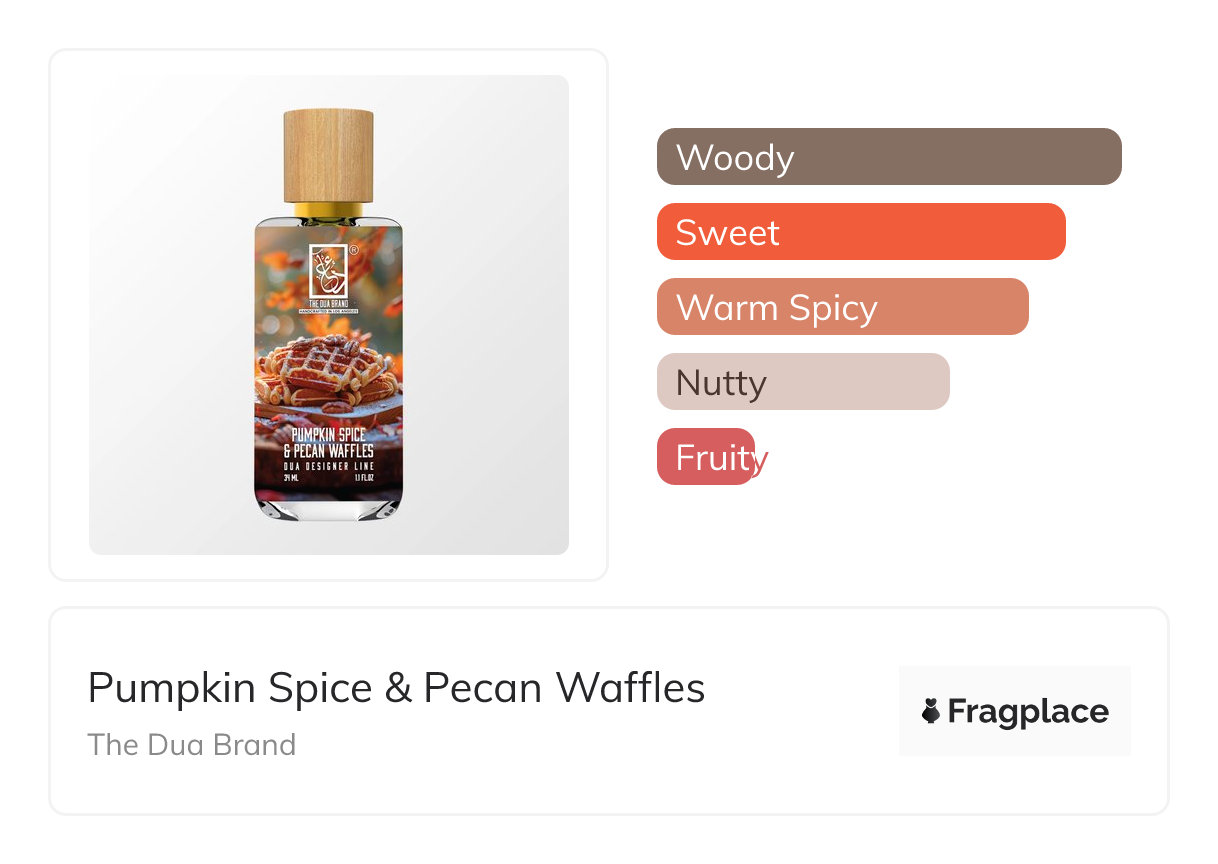Select the Woody accord bar
This screenshot has width=1218, height=864.
(x=888, y=157)
